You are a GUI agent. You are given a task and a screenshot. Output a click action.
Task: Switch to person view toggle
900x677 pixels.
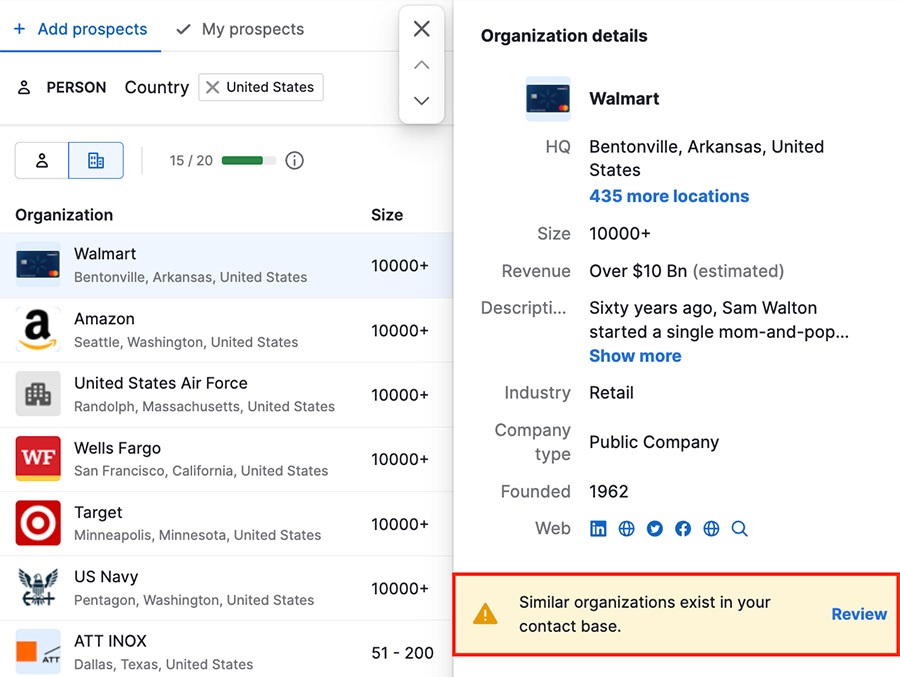tap(41, 159)
